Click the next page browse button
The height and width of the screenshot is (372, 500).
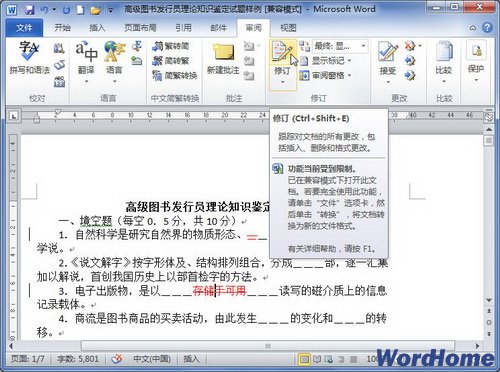click(489, 334)
